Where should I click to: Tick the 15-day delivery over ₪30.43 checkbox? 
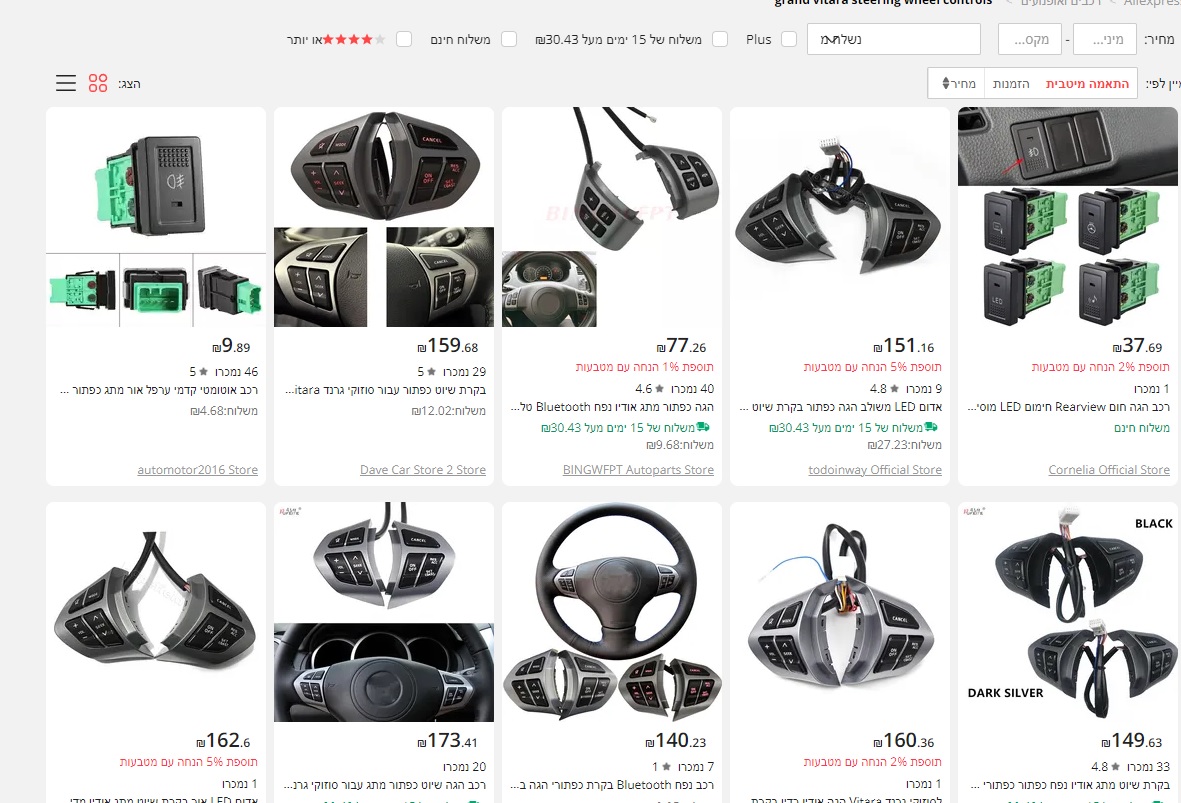click(x=719, y=39)
